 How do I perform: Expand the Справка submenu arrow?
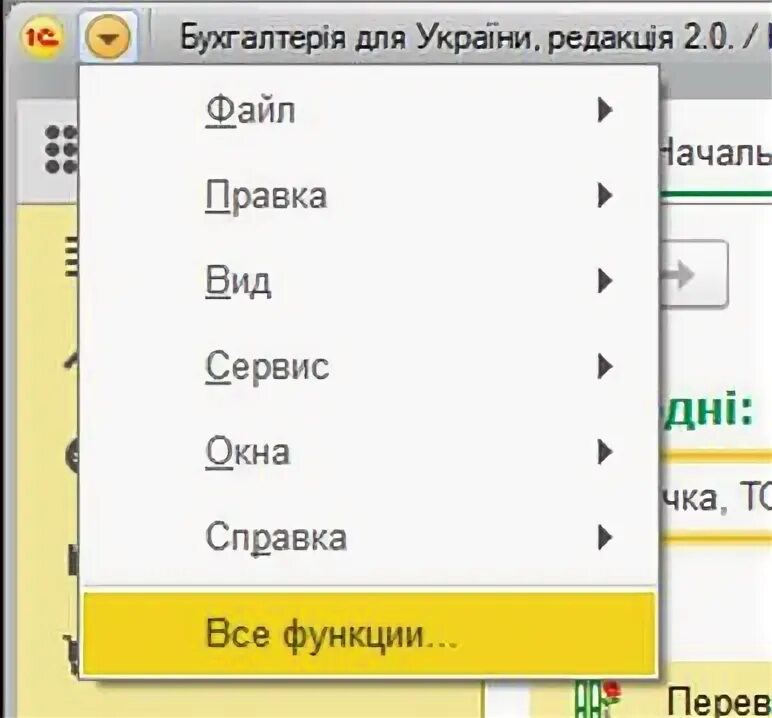tap(605, 537)
